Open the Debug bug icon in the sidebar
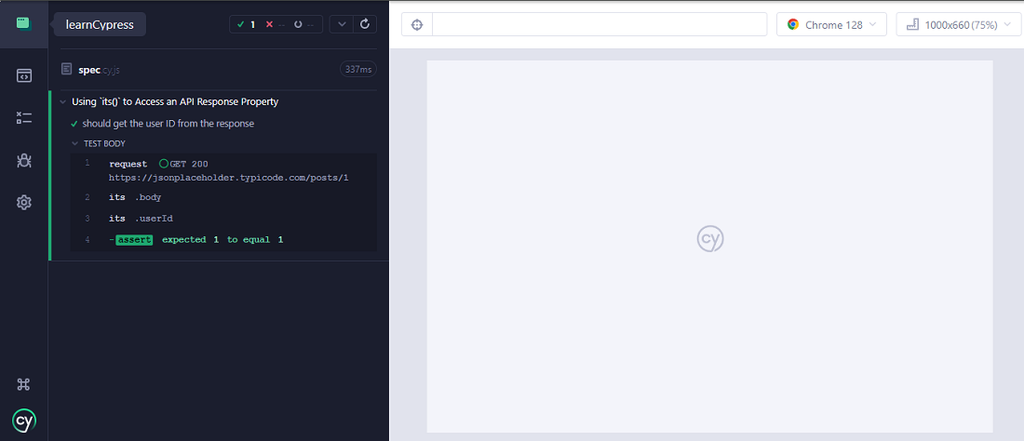The width and height of the screenshot is (1024, 441). [x=24, y=160]
